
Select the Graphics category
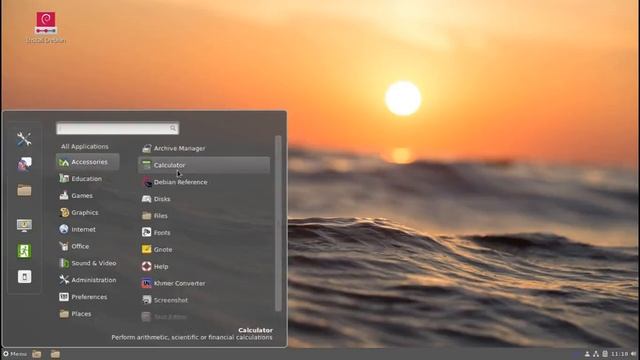88,213
